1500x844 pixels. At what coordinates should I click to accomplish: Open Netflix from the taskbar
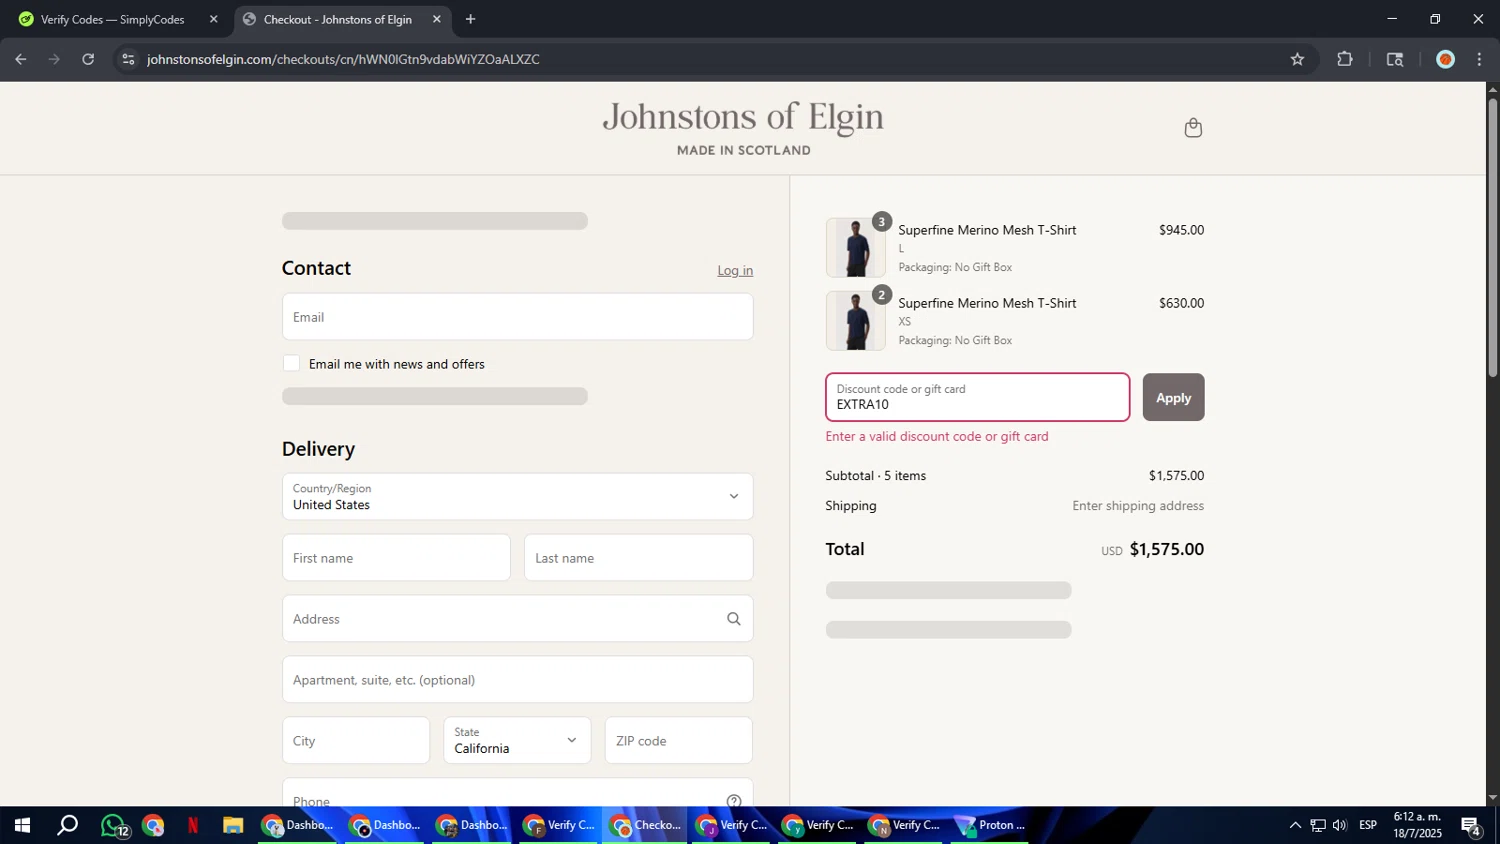point(193,826)
